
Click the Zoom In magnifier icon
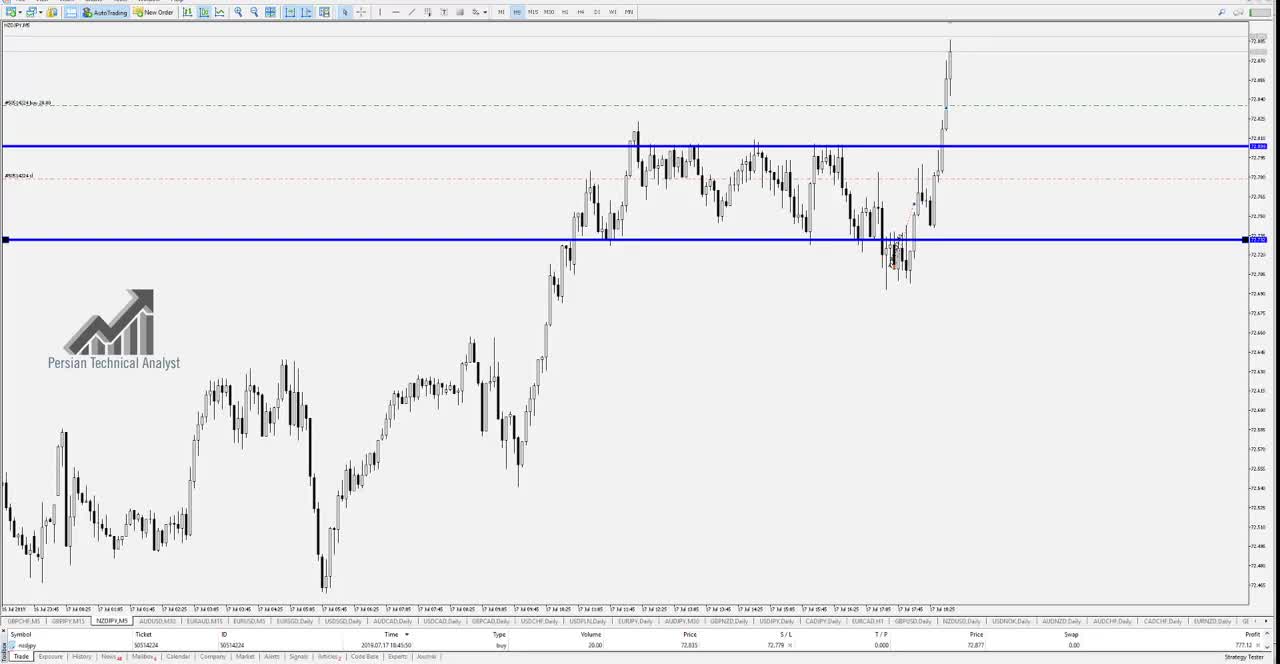(x=238, y=12)
